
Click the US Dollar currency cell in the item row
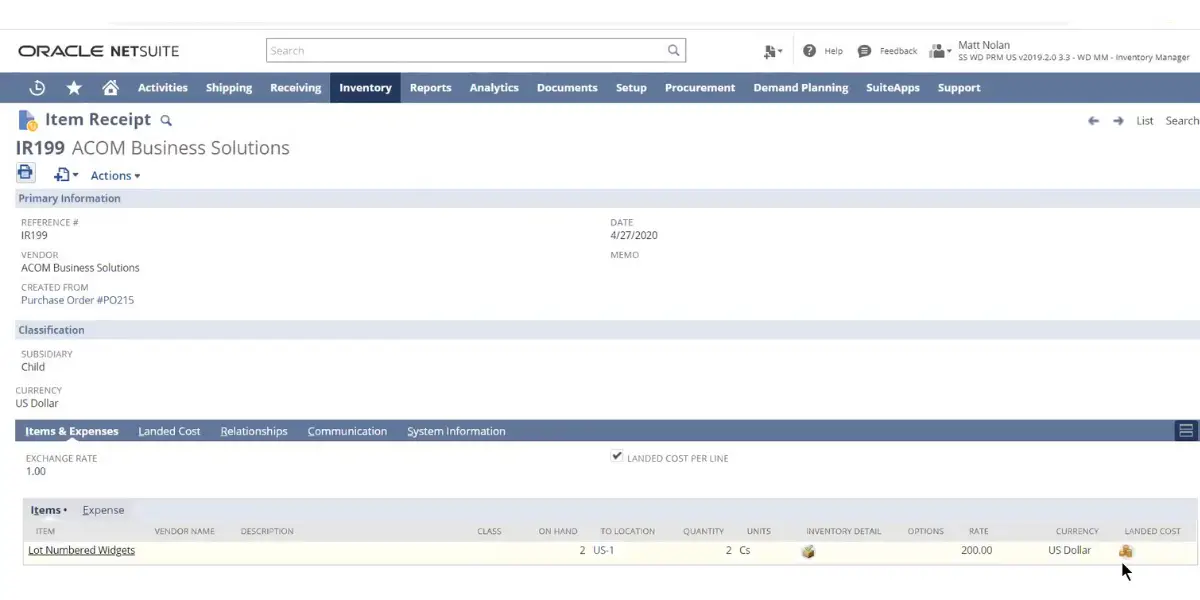click(1070, 550)
